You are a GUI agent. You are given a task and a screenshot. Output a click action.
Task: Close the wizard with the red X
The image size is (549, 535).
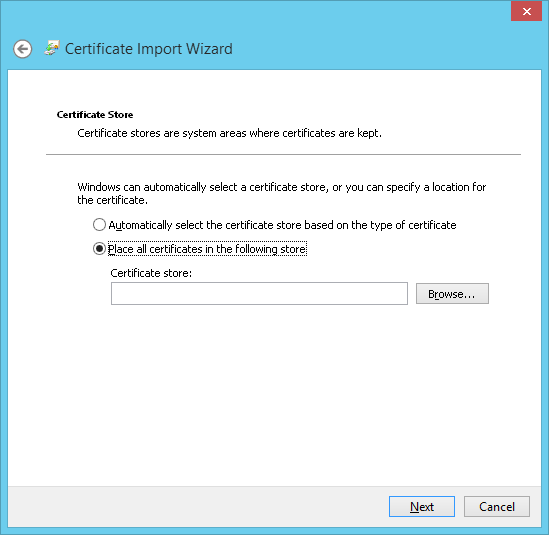526,12
